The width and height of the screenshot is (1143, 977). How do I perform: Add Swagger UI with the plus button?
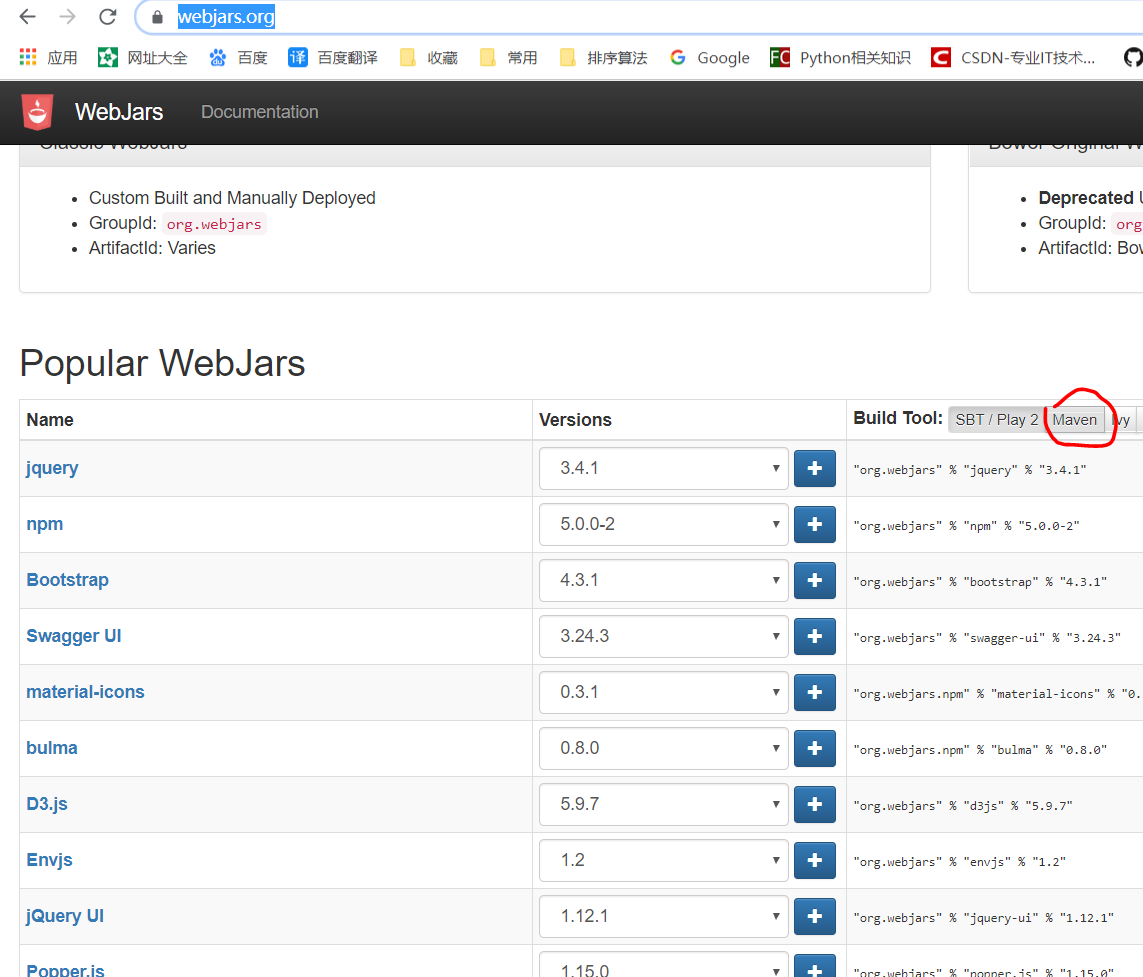pyautogui.click(x=815, y=637)
